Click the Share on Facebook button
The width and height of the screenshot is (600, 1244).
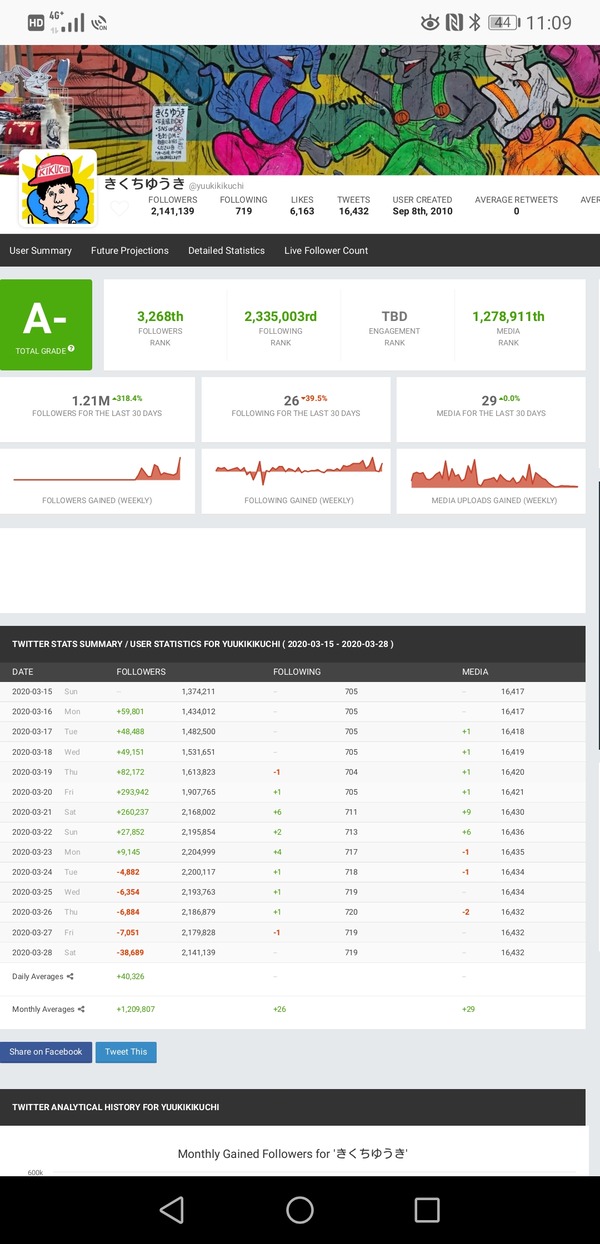46,1052
